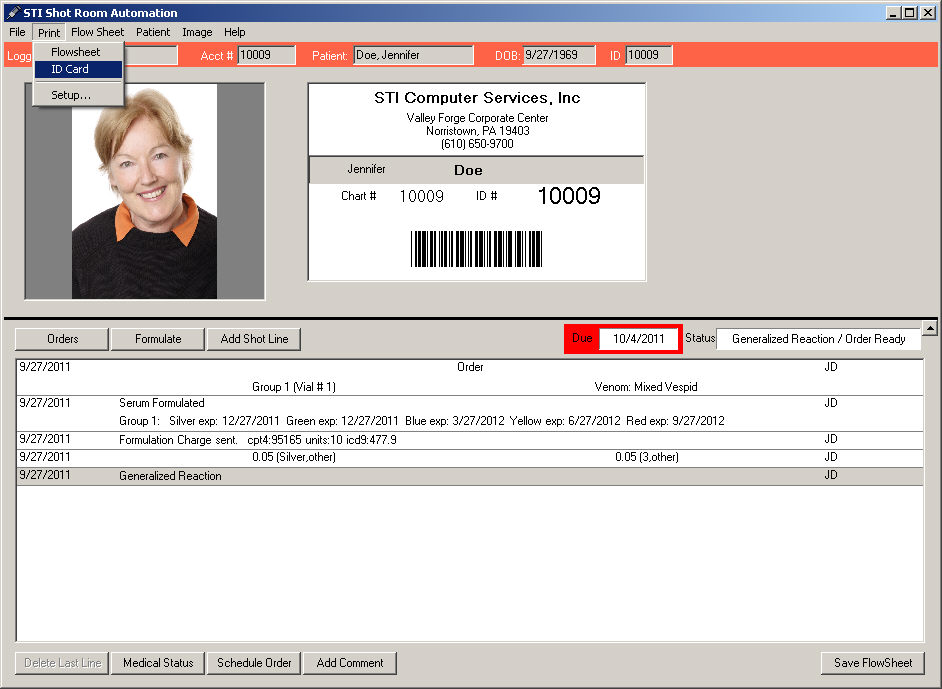Click the Orders button
Image resolution: width=942 pixels, height=689 pixels.
(x=62, y=339)
